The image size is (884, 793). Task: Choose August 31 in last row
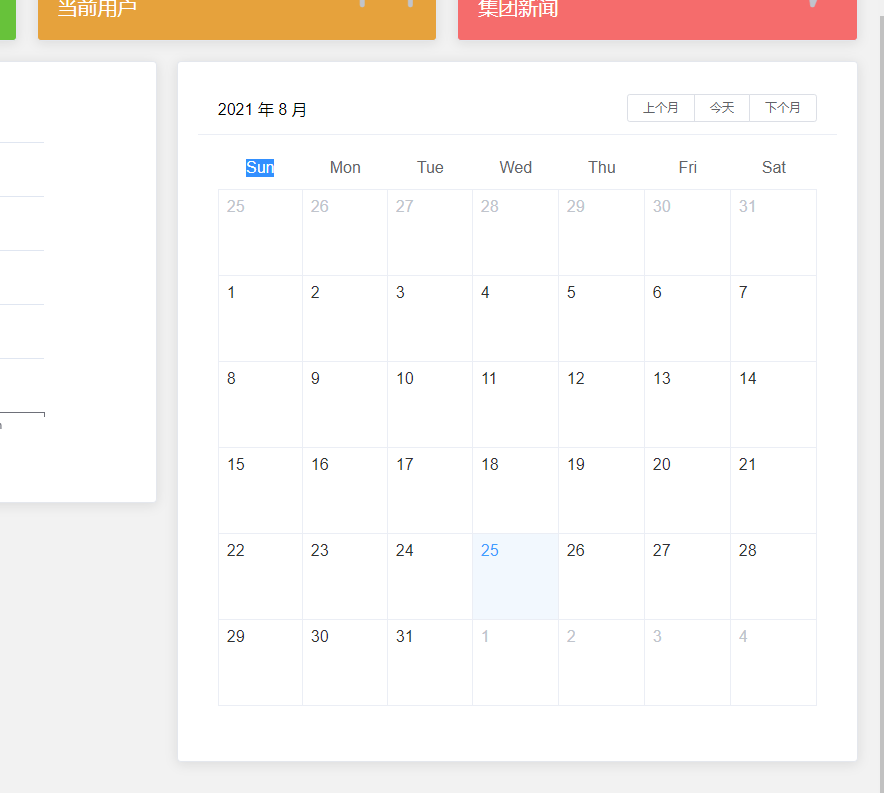[x=430, y=663]
